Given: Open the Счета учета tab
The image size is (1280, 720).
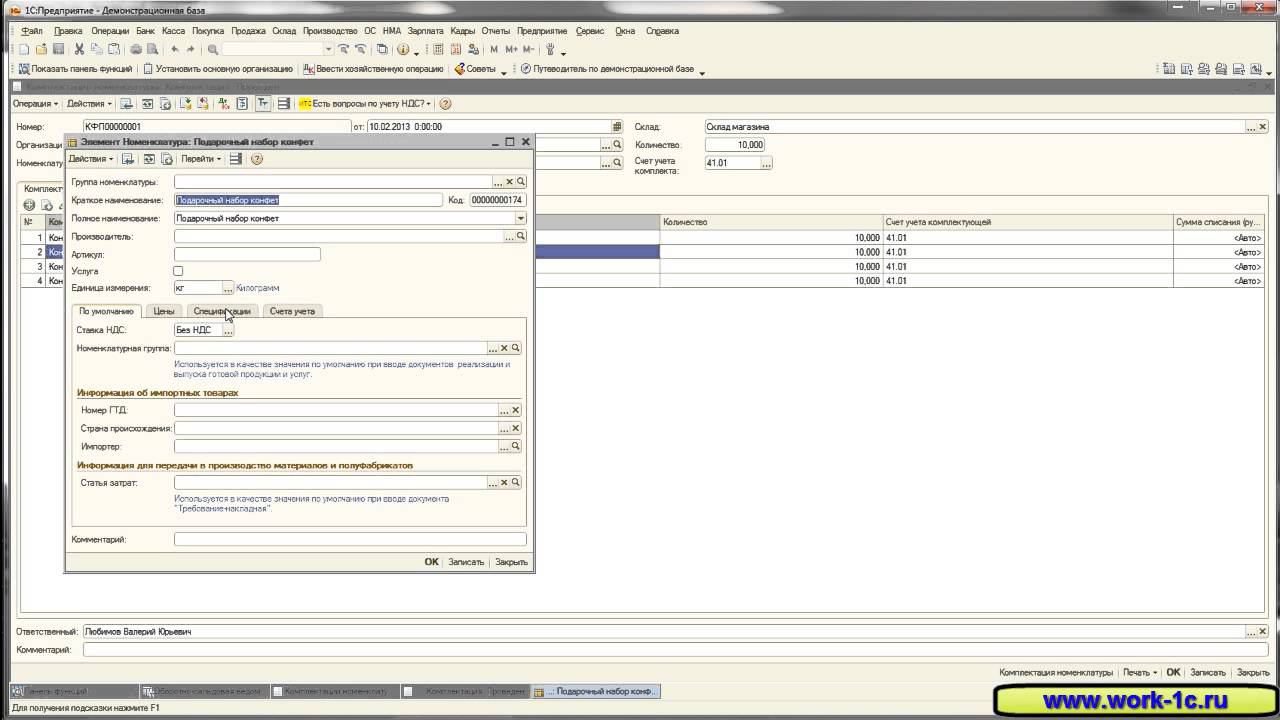Looking at the screenshot, I should pos(292,311).
